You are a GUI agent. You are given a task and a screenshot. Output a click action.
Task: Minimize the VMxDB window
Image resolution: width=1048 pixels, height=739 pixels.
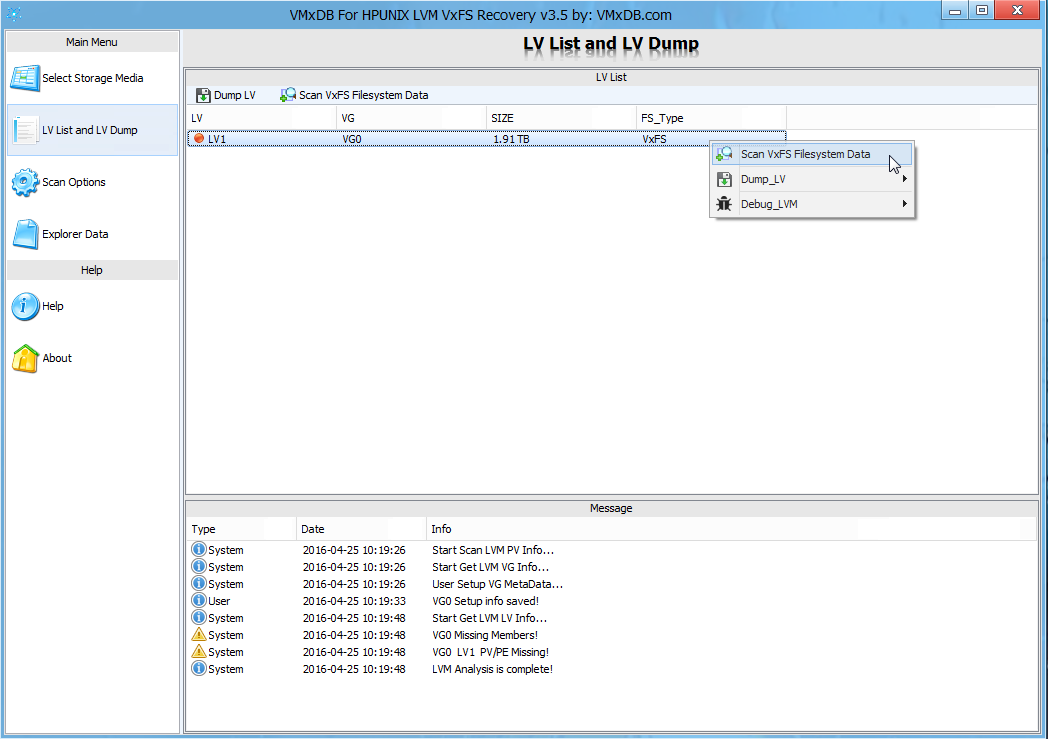955,11
